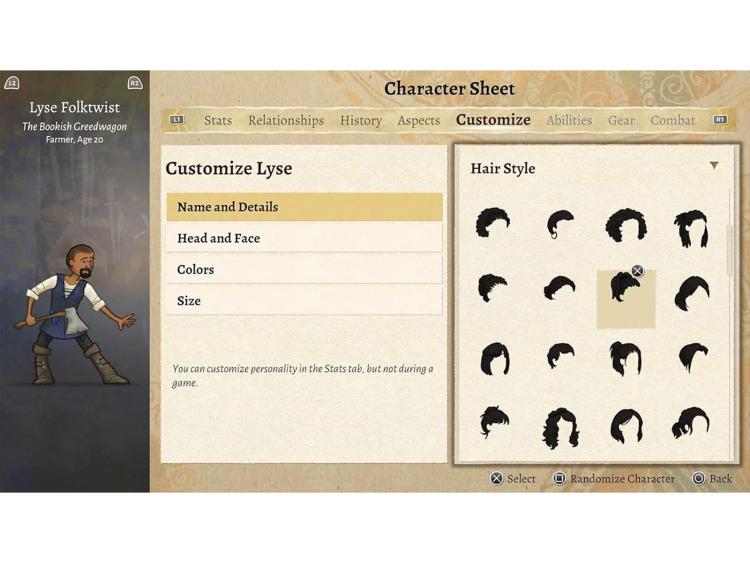
Task: Click the L2 previous character icon
Action: point(12,83)
